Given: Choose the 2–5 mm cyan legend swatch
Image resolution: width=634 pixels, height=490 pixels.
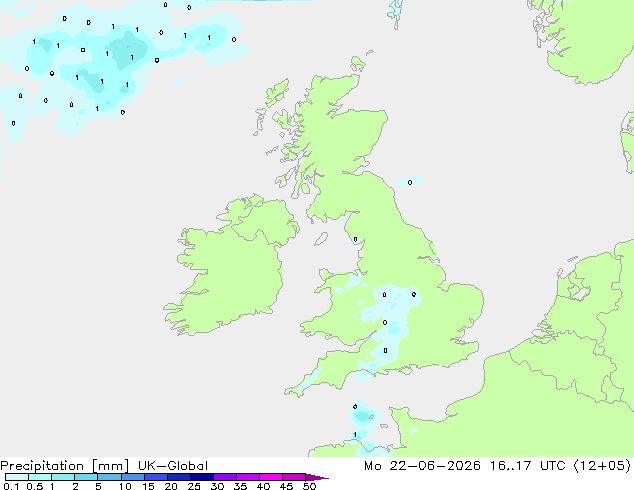Looking at the screenshot, I should click(x=86, y=477).
